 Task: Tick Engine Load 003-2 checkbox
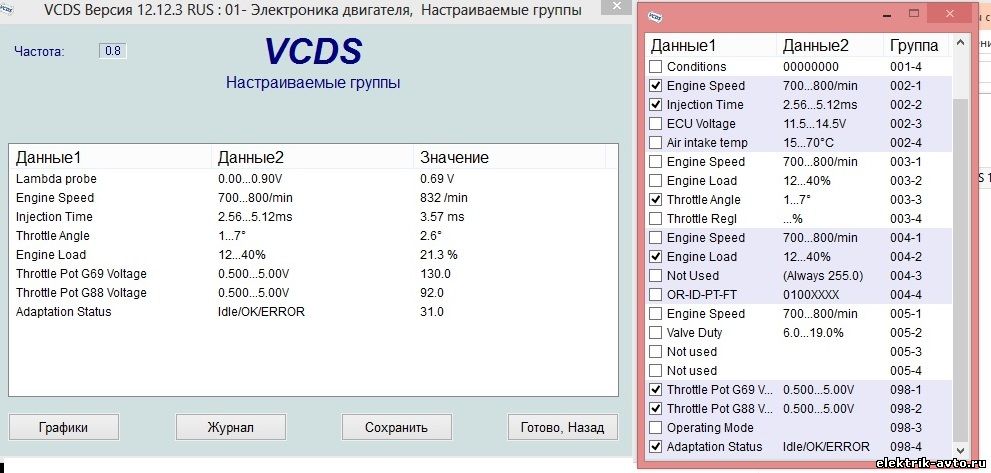[656, 180]
